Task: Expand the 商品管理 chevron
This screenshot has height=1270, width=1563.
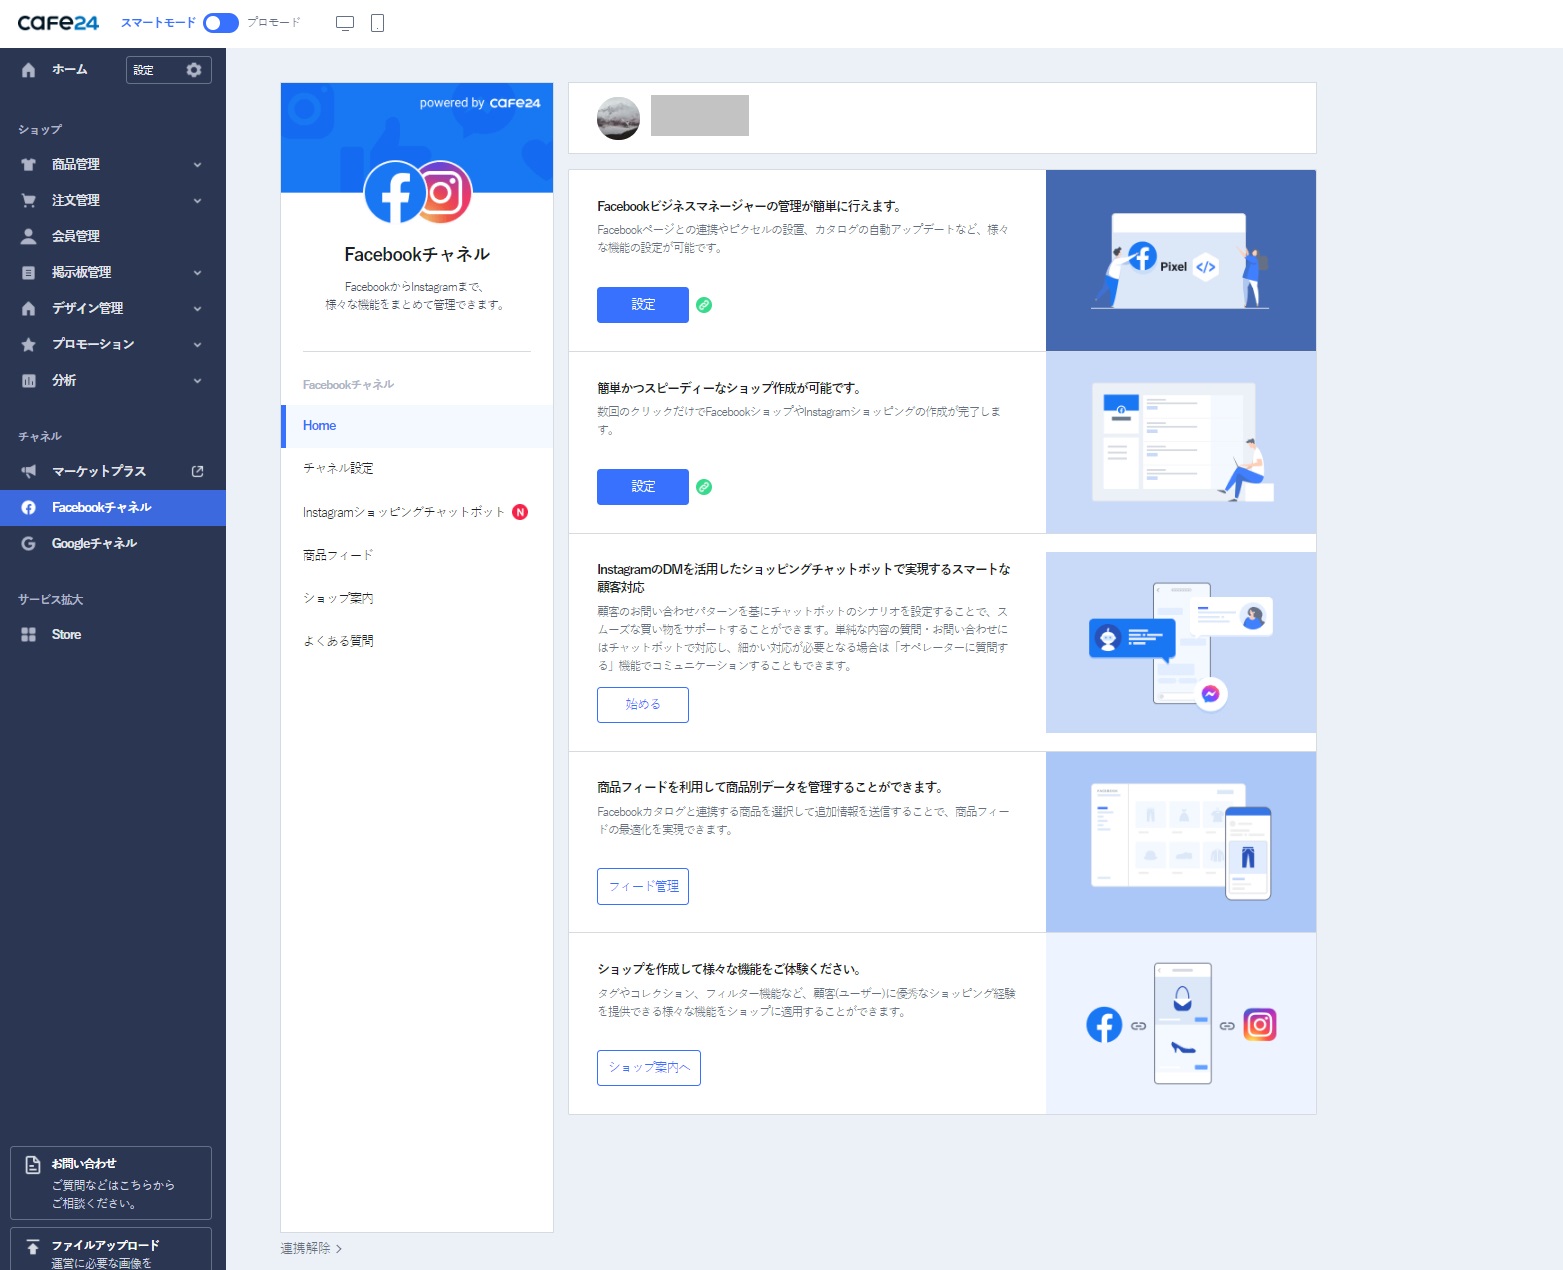Action: pyautogui.click(x=197, y=165)
